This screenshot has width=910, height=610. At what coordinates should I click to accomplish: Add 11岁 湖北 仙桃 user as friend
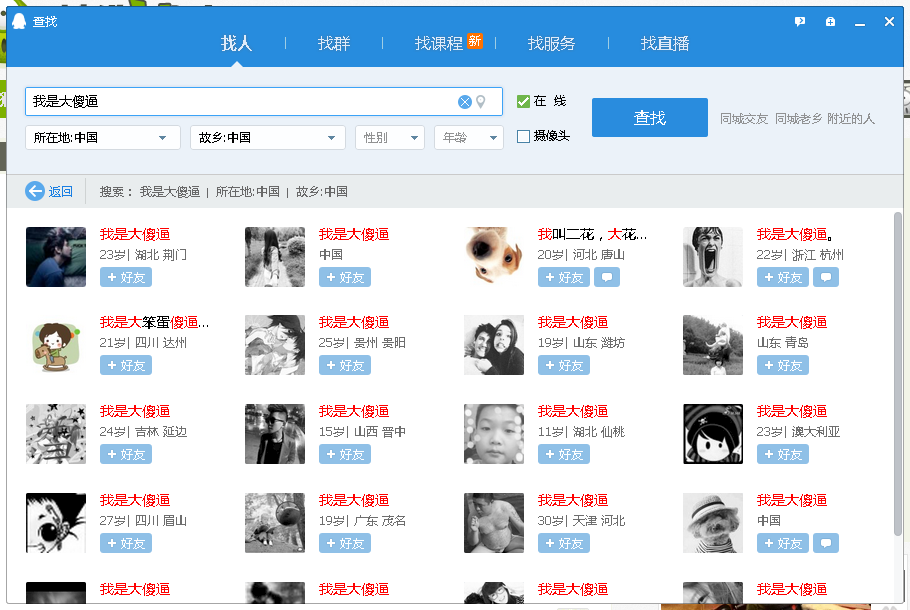pyautogui.click(x=564, y=454)
